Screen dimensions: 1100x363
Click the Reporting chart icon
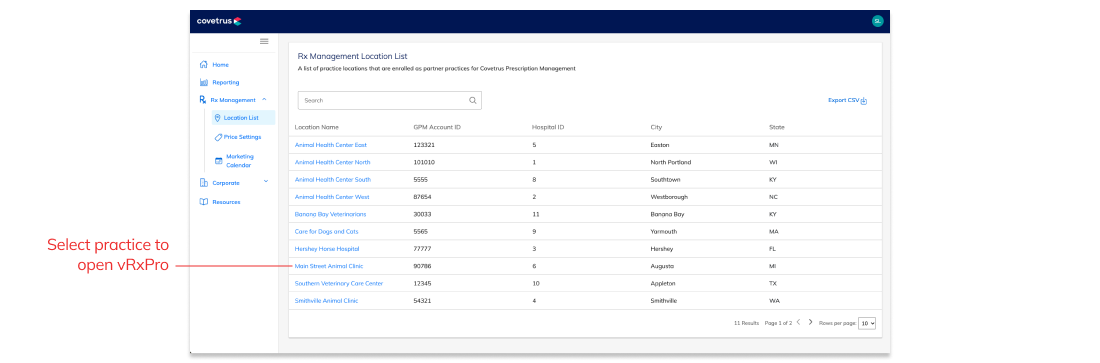[203, 82]
